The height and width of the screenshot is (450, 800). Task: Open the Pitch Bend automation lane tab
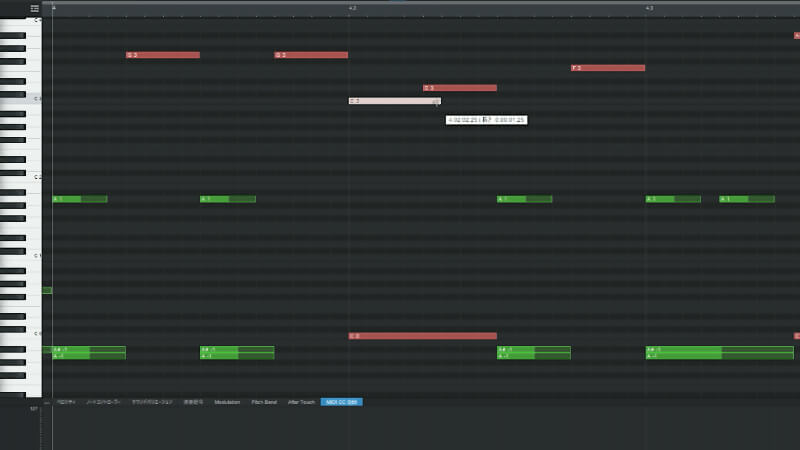[264, 402]
